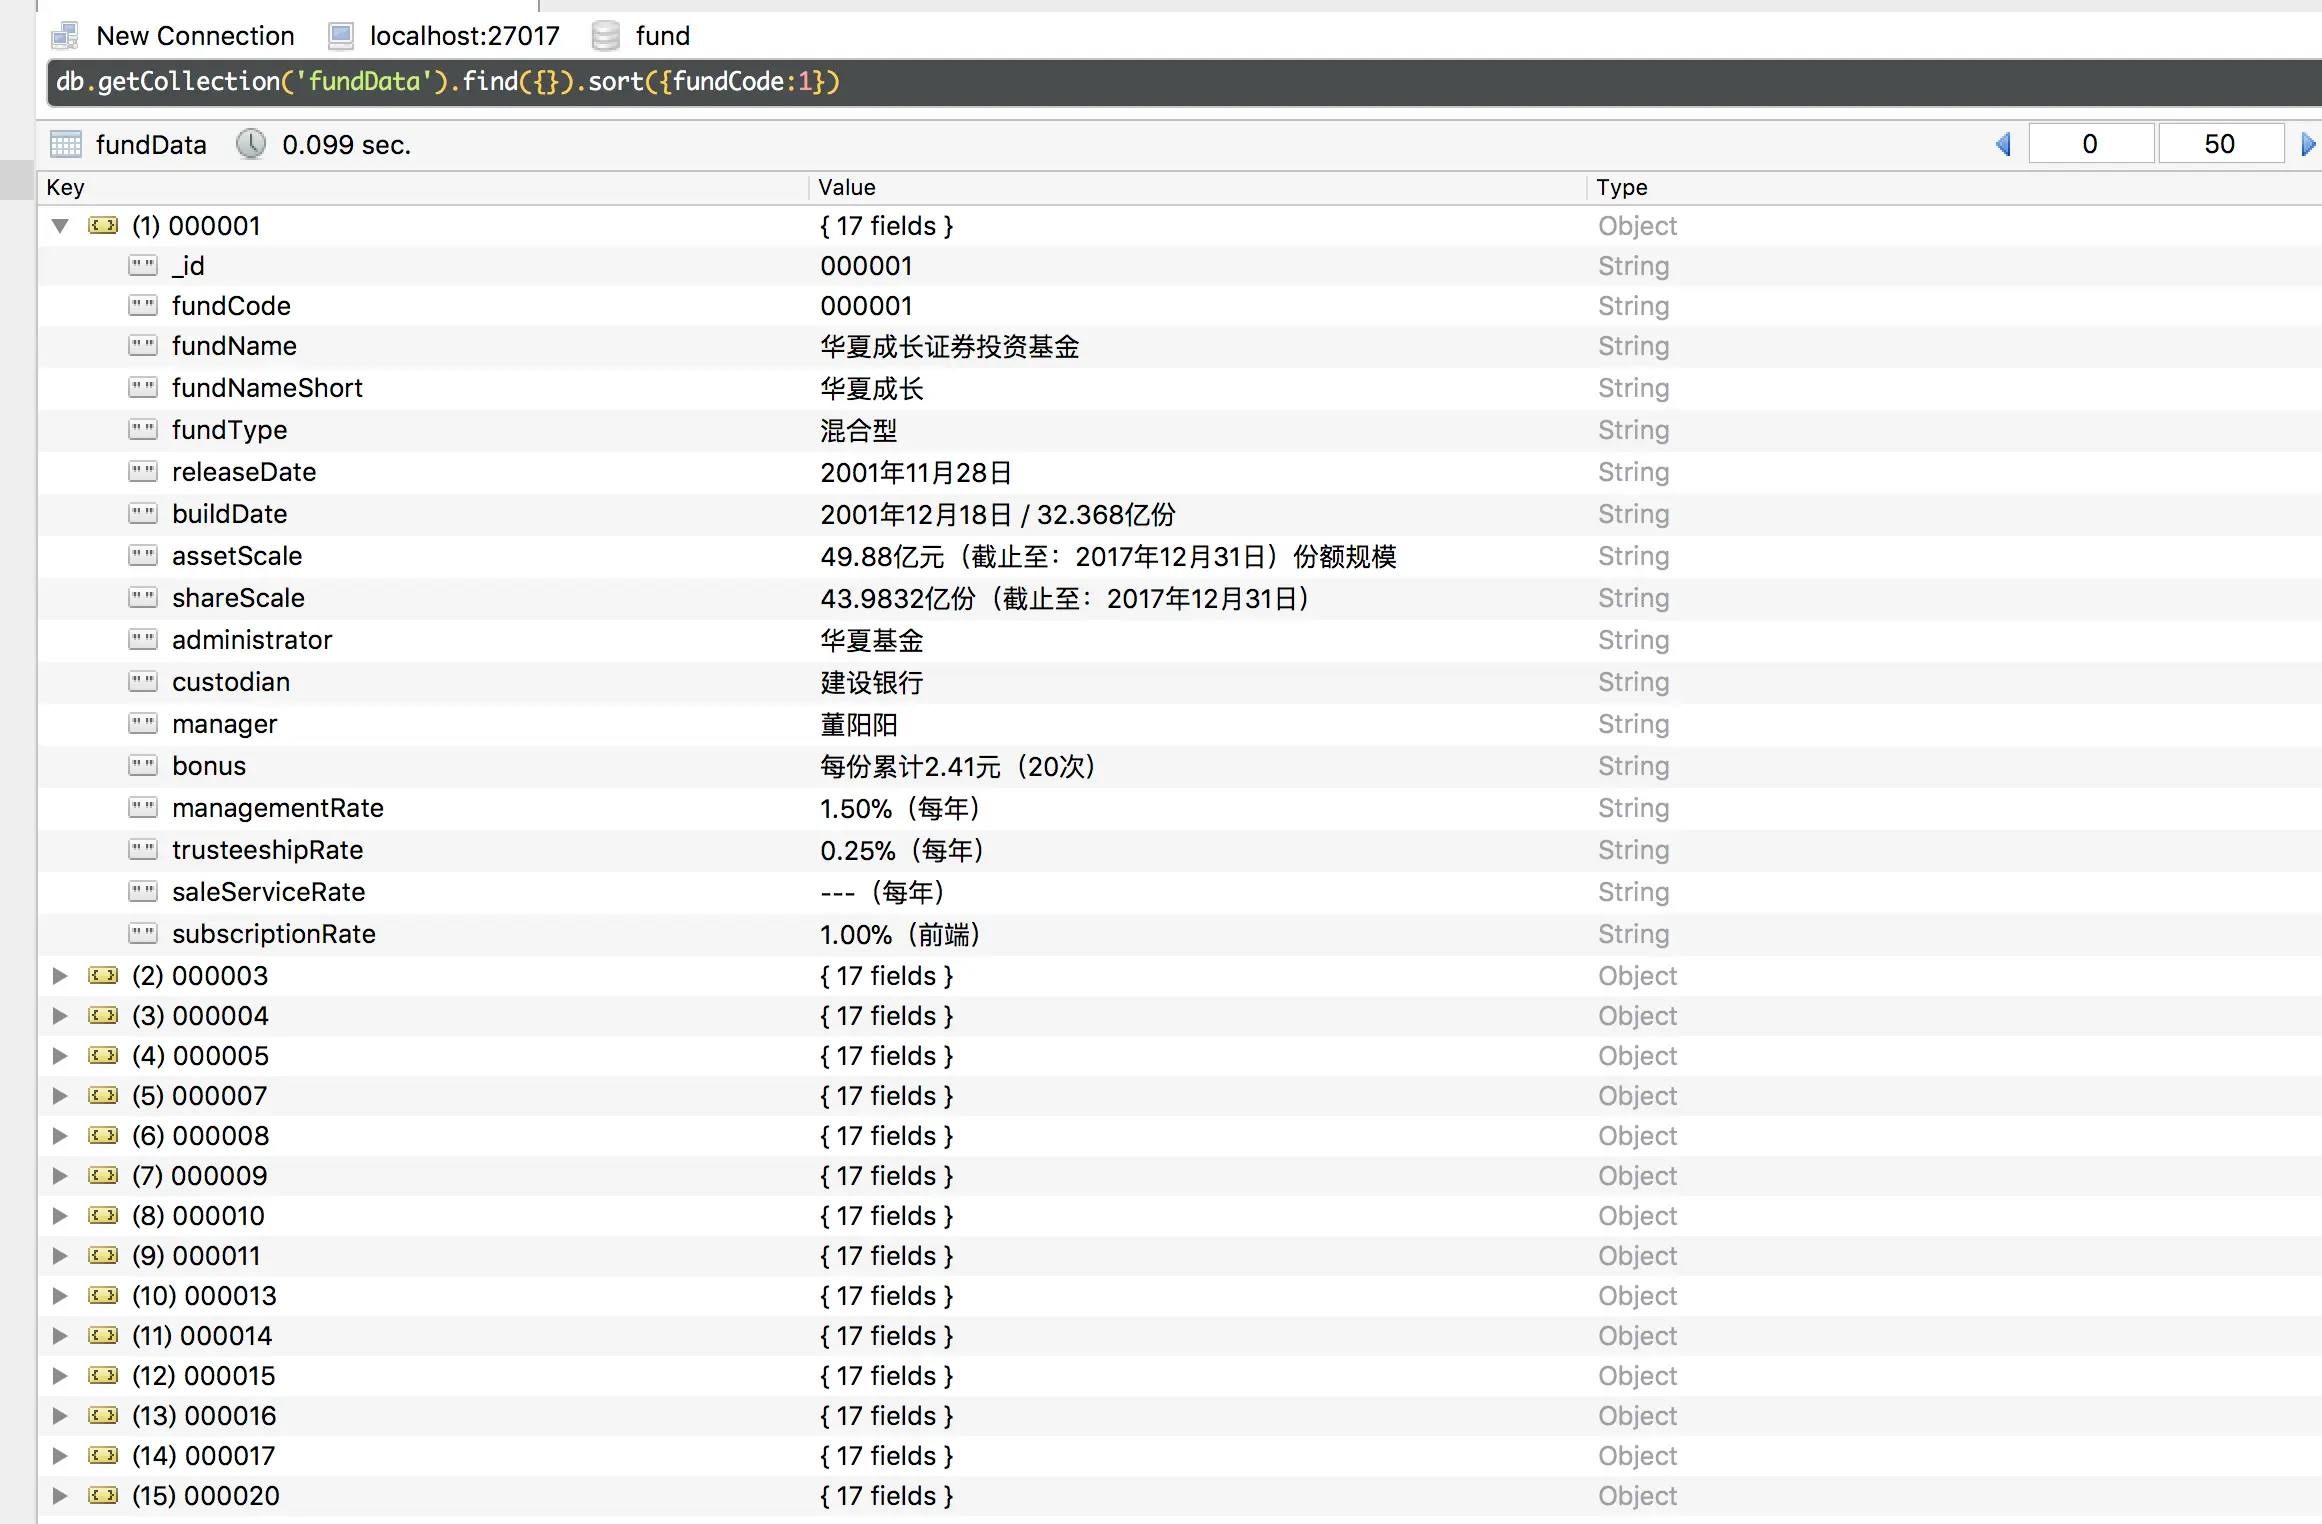Click the object icon of document (15) 000020
The width and height of the screenshot is (2322, 1524).
103,1495
